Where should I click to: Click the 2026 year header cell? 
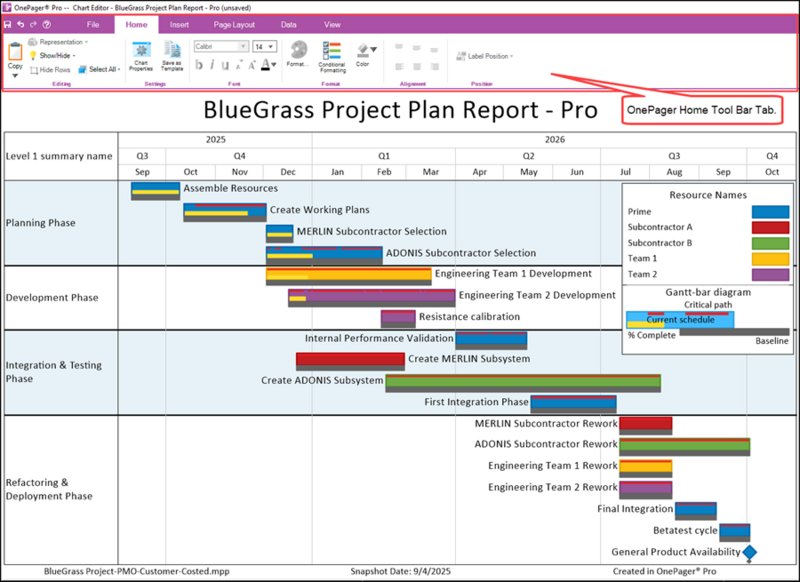pyautogui.click(x=555, y=139)
